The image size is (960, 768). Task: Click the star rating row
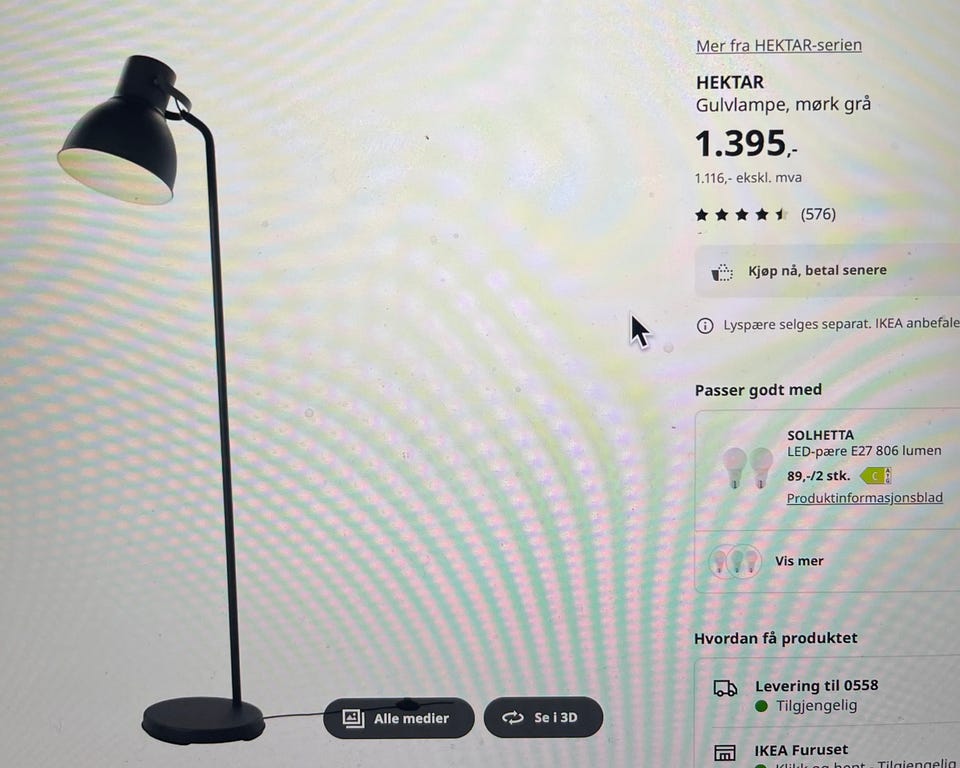point(741,214)
